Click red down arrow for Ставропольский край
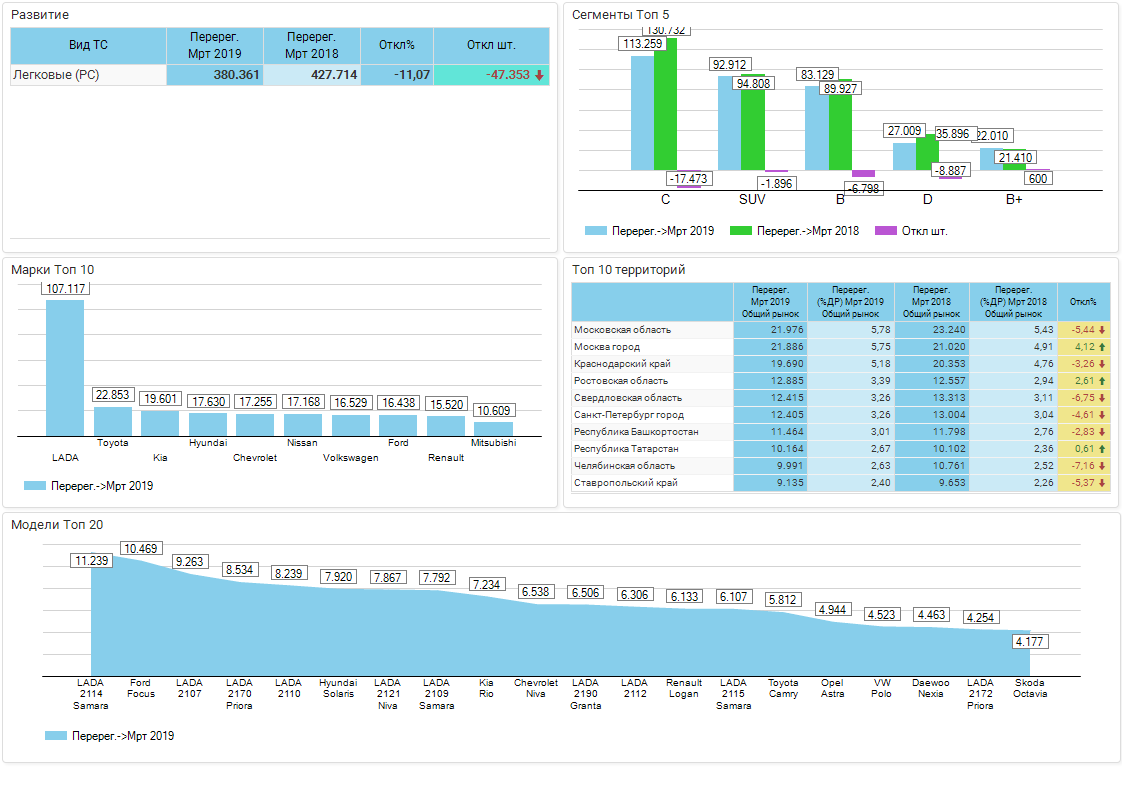 [1102, 483]
